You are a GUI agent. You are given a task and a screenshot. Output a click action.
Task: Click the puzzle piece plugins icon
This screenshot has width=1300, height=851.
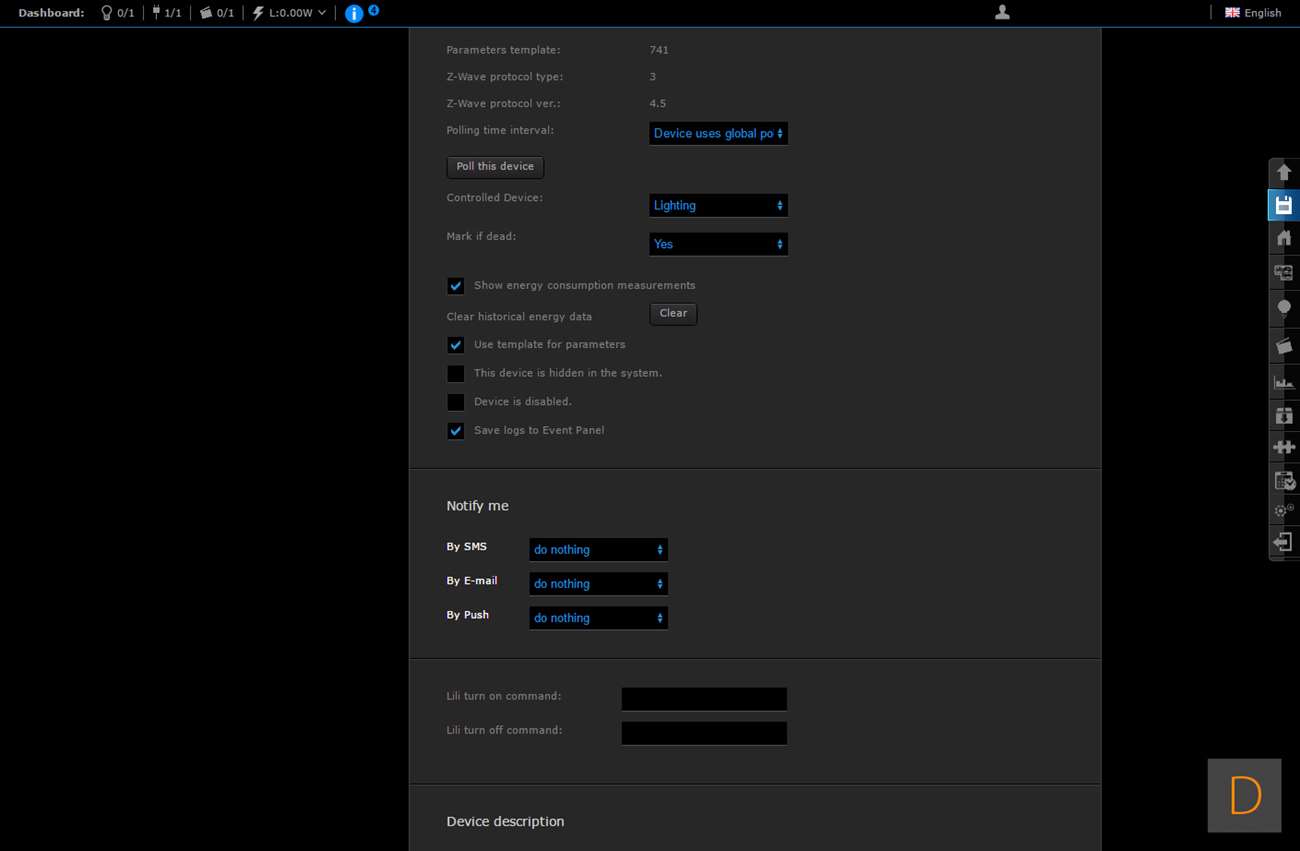point(1284,447)
